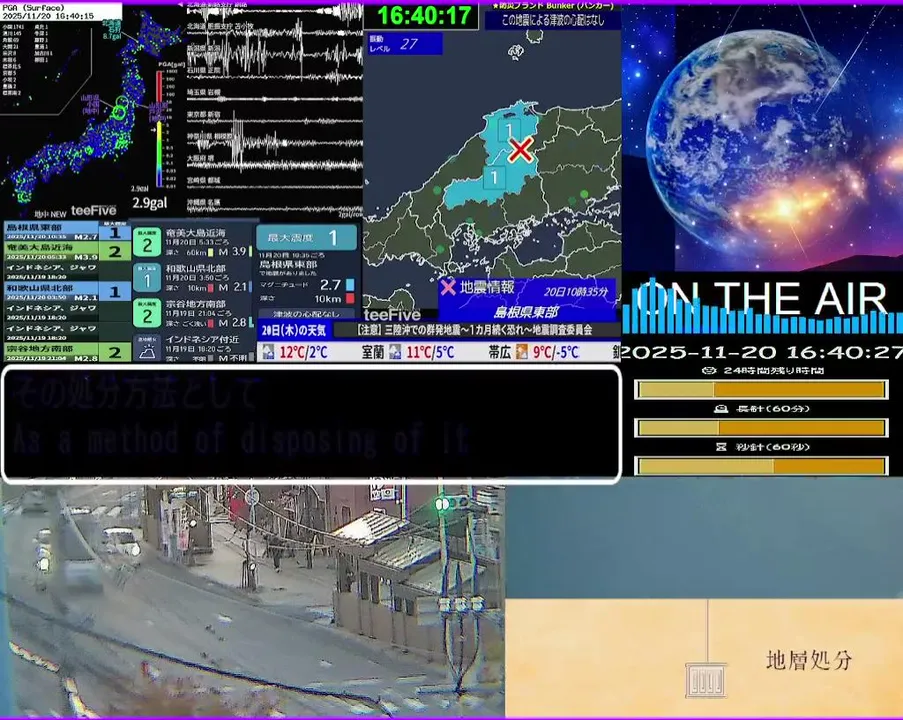Click the subtitle box reading その処分方法として
Image resolution: width=903 pixels, height=720 pixels.
tap(312, 424)
